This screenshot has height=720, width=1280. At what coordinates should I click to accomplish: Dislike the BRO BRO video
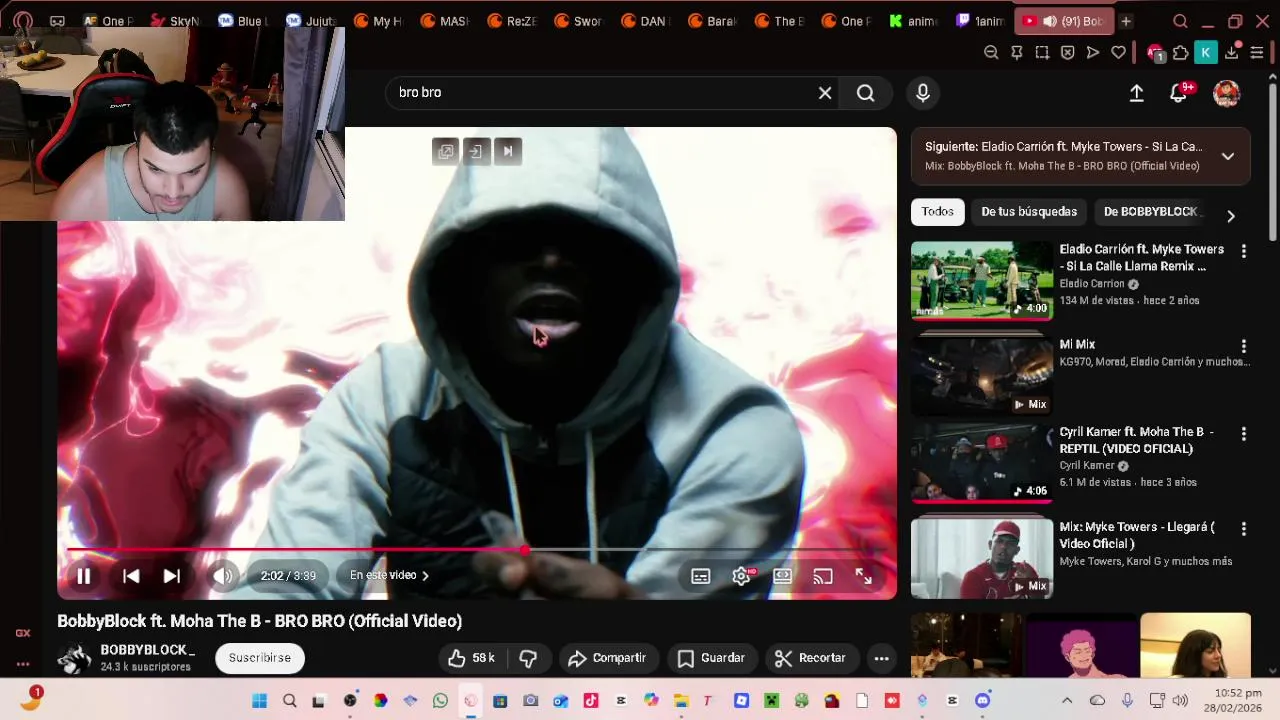click(528, 658)
